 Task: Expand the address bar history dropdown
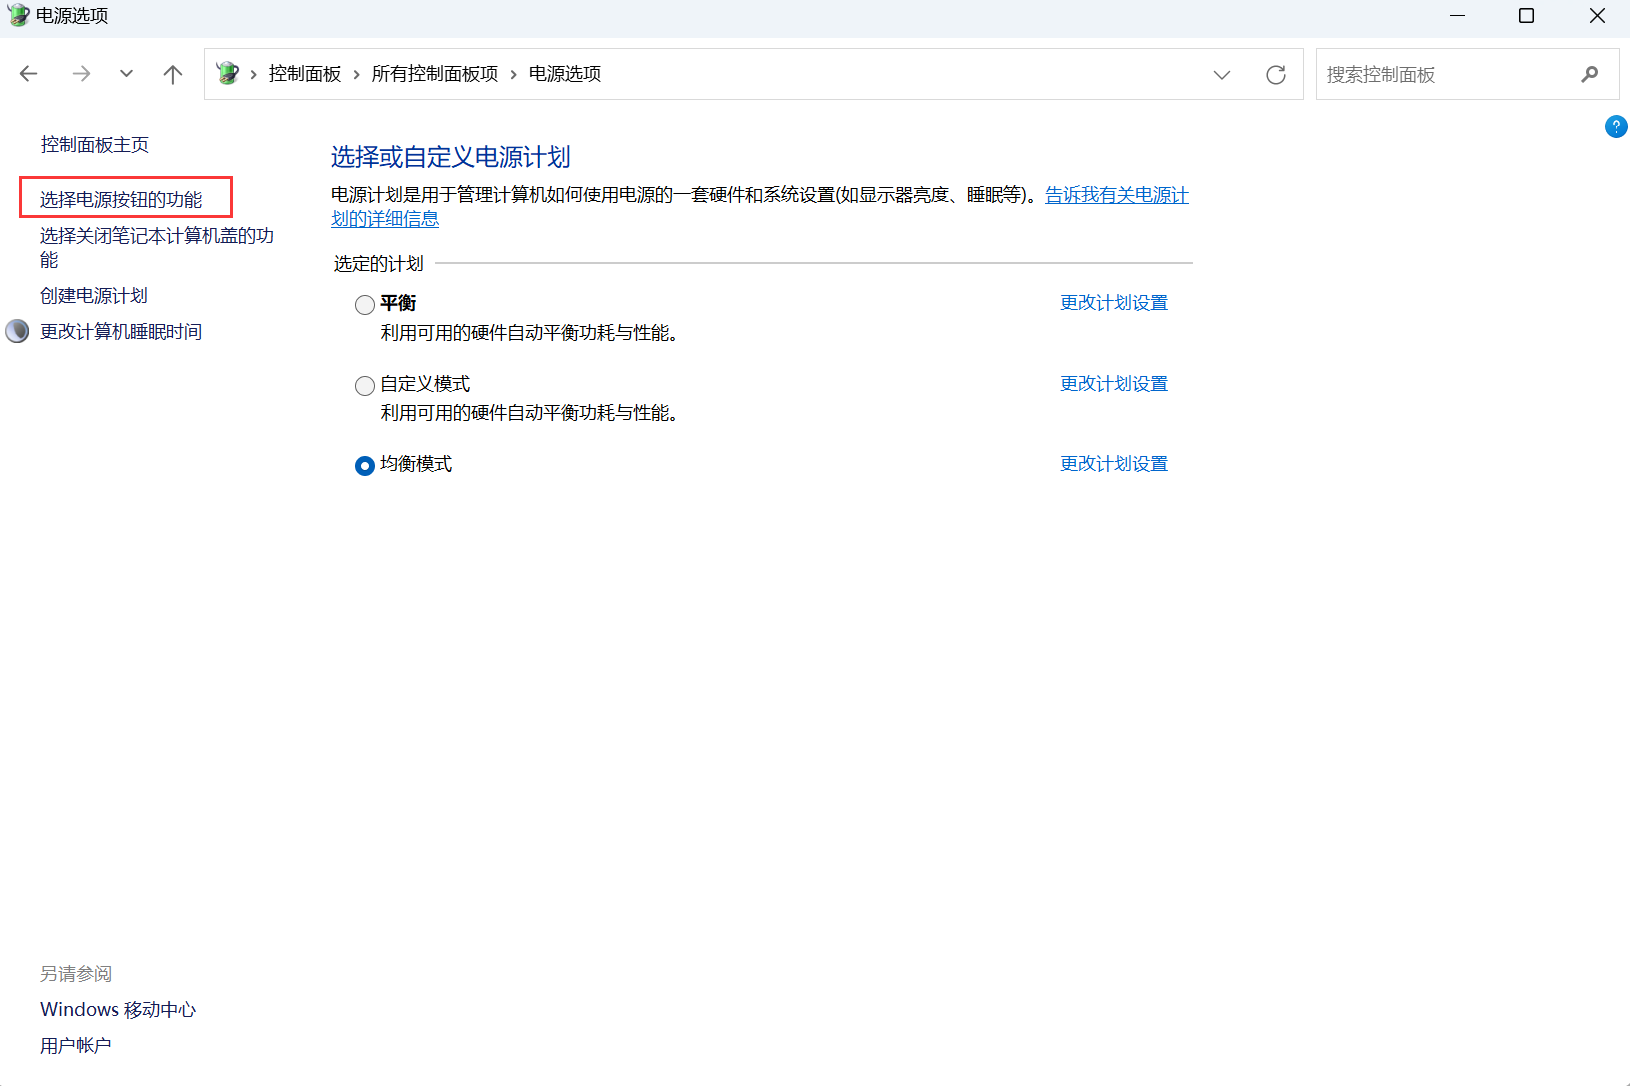[1222, 75]
